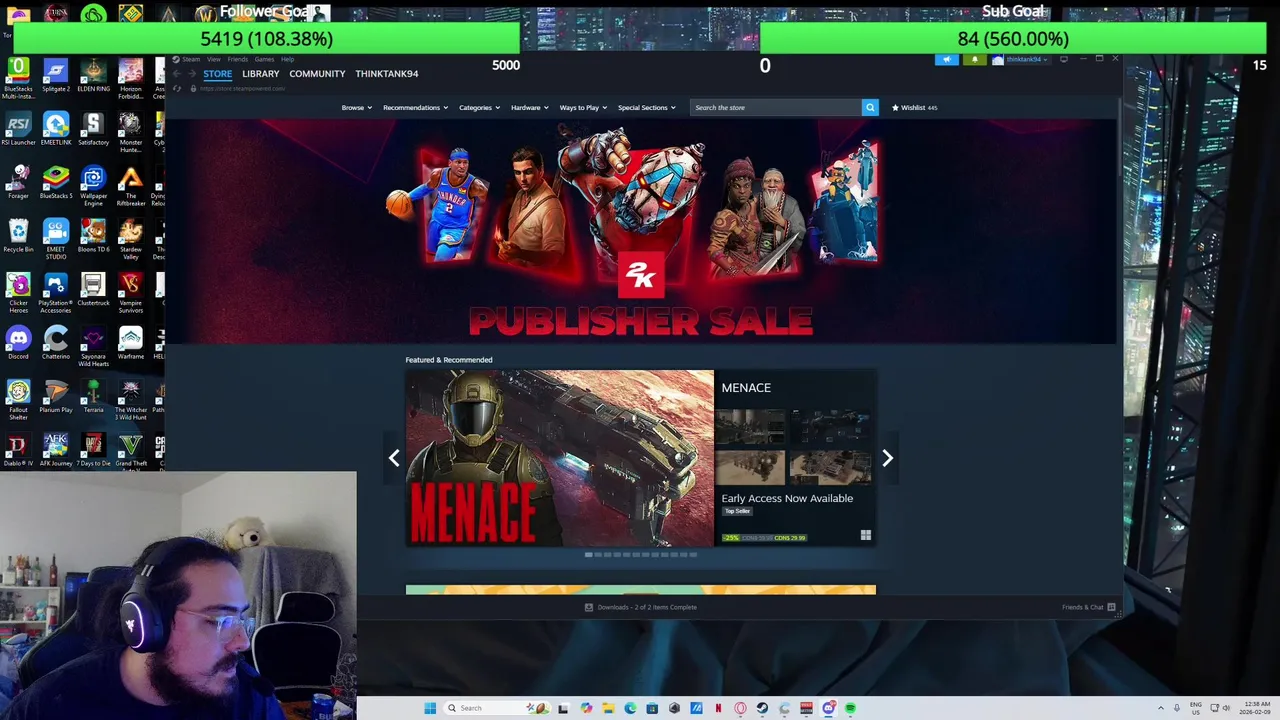Open Steam notifications bell icon
The image size is (1280, 720).
point(975,60)
